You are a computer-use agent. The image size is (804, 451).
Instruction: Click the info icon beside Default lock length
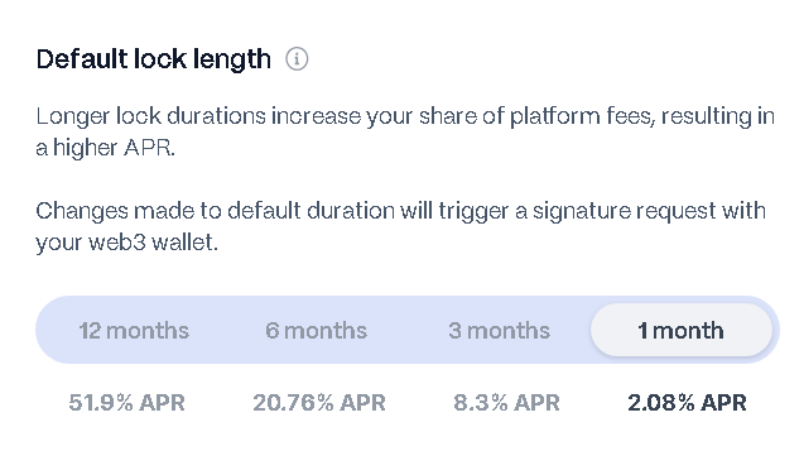pos(297,60)
